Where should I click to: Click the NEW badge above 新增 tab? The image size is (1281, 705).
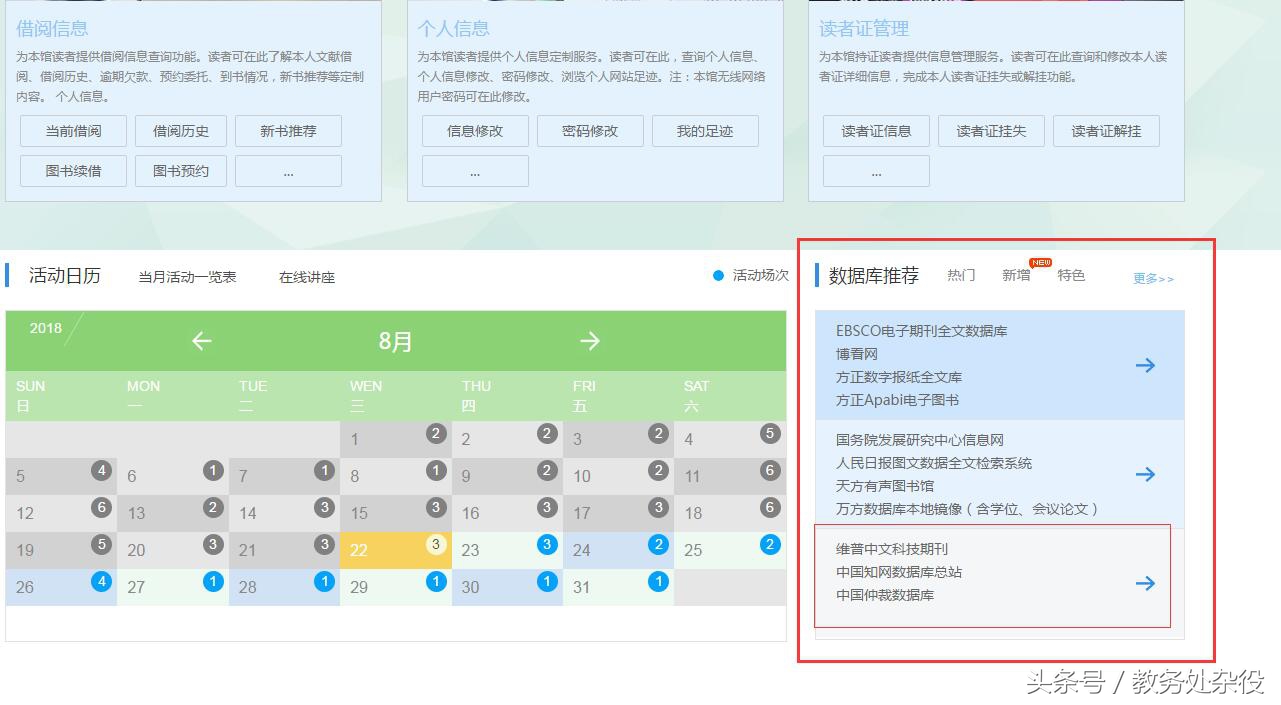tap(1039, 261)
